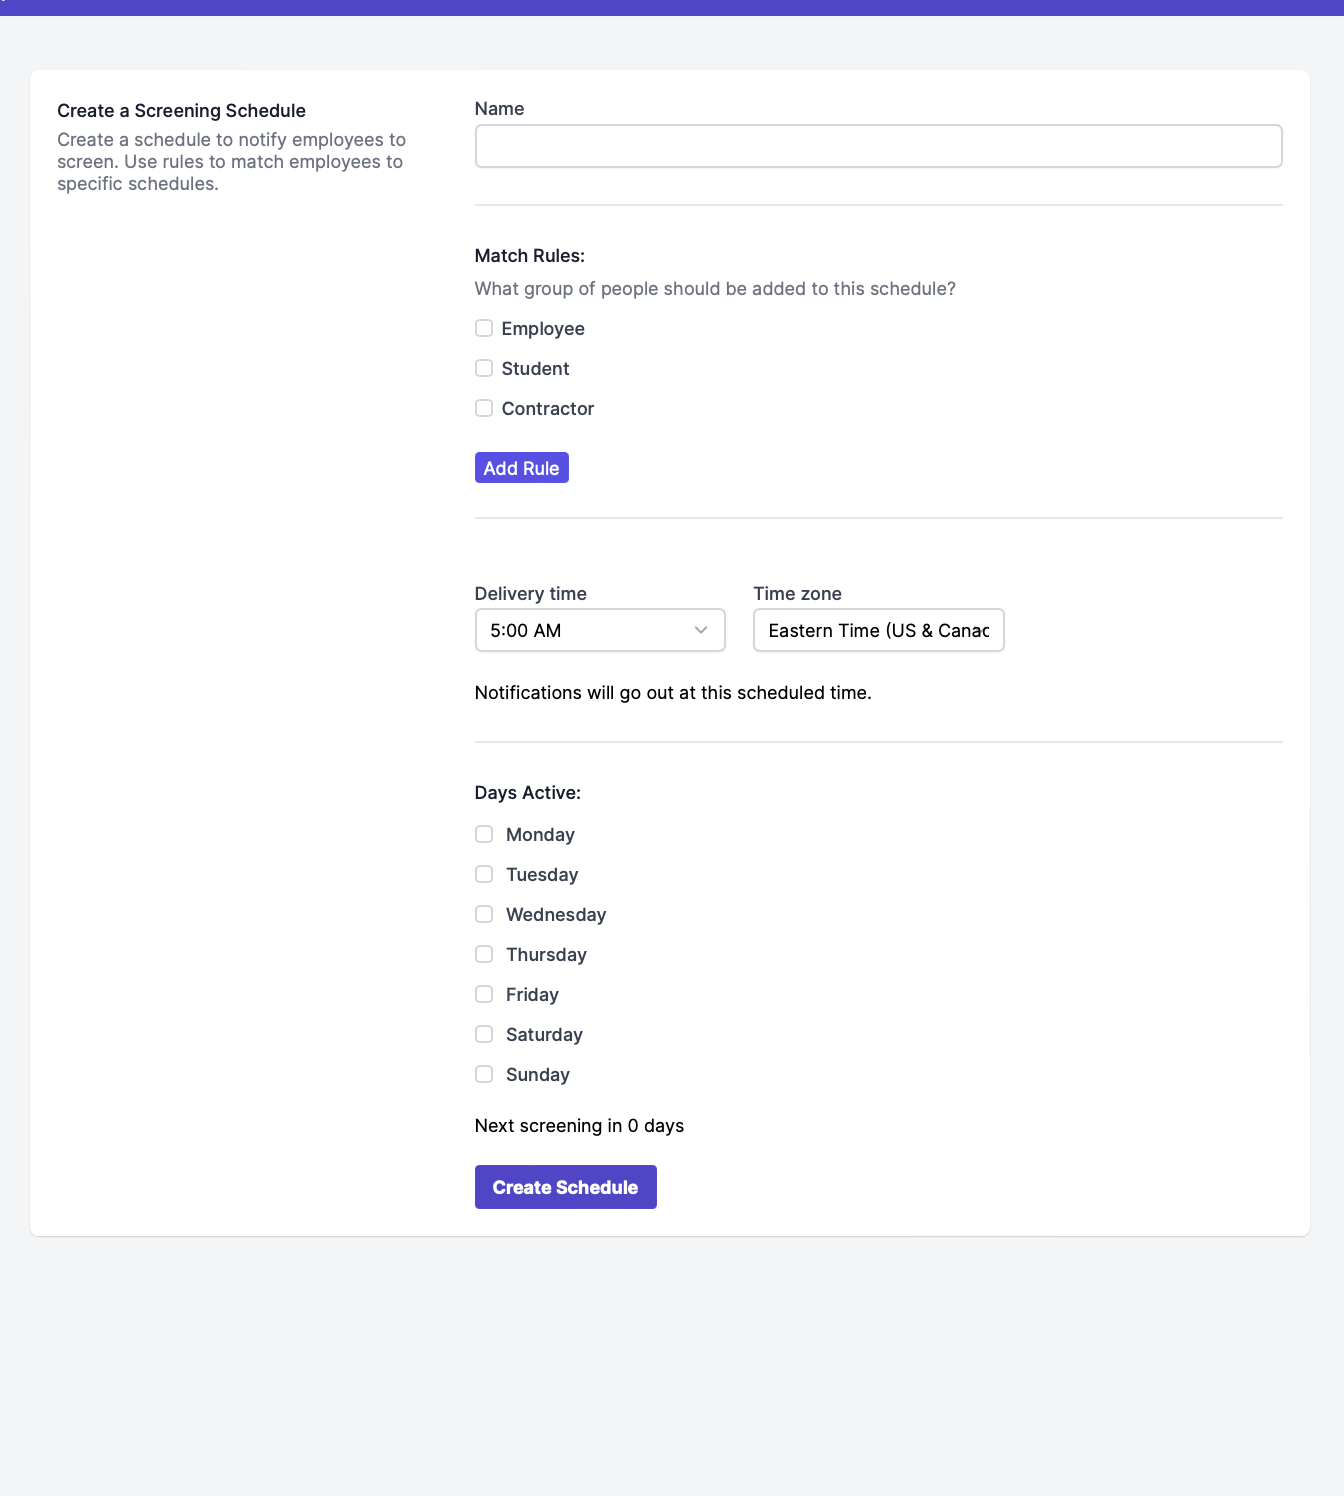Check the Student match rule checkbox
The image size is (1344, 1496).
(484, 368)
